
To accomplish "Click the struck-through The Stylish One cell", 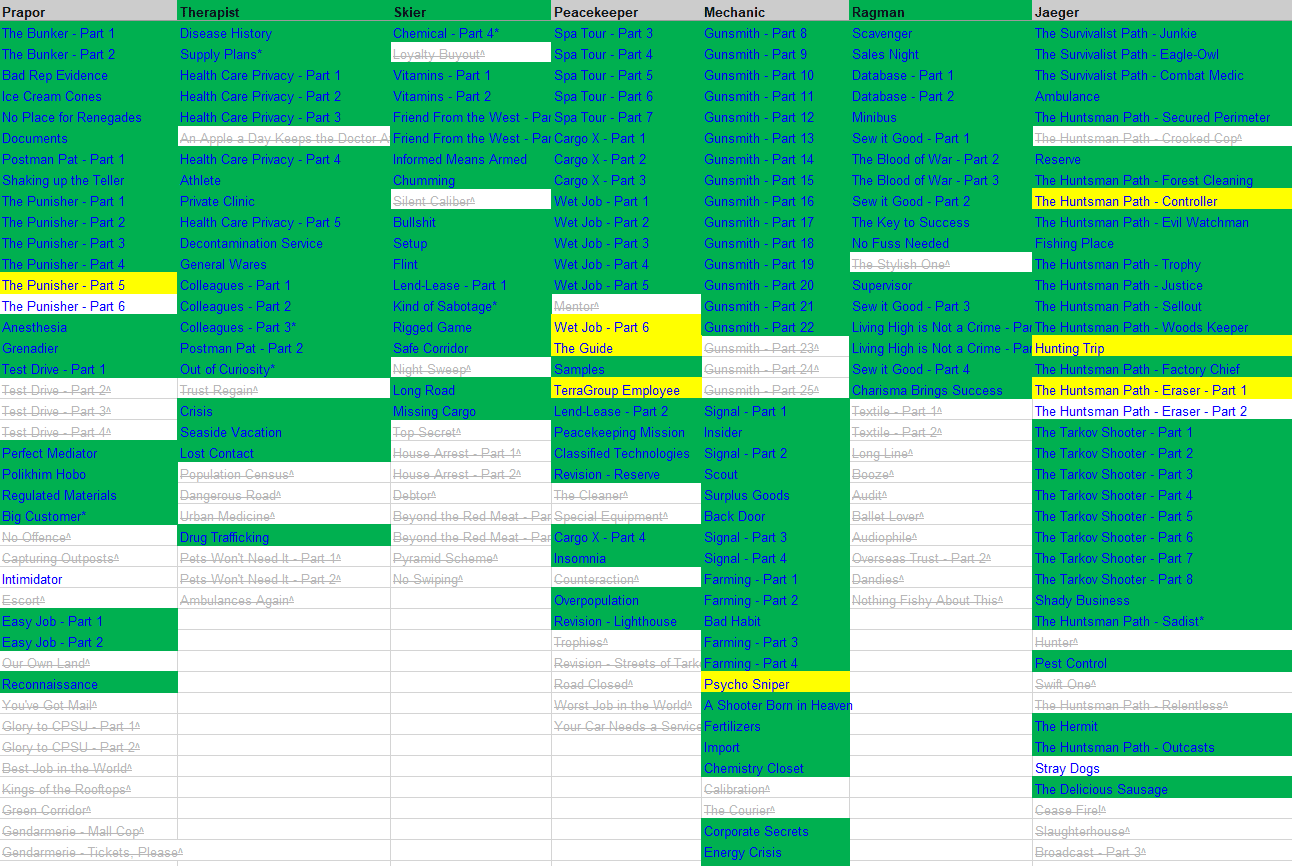I will [x=941, y=264].
